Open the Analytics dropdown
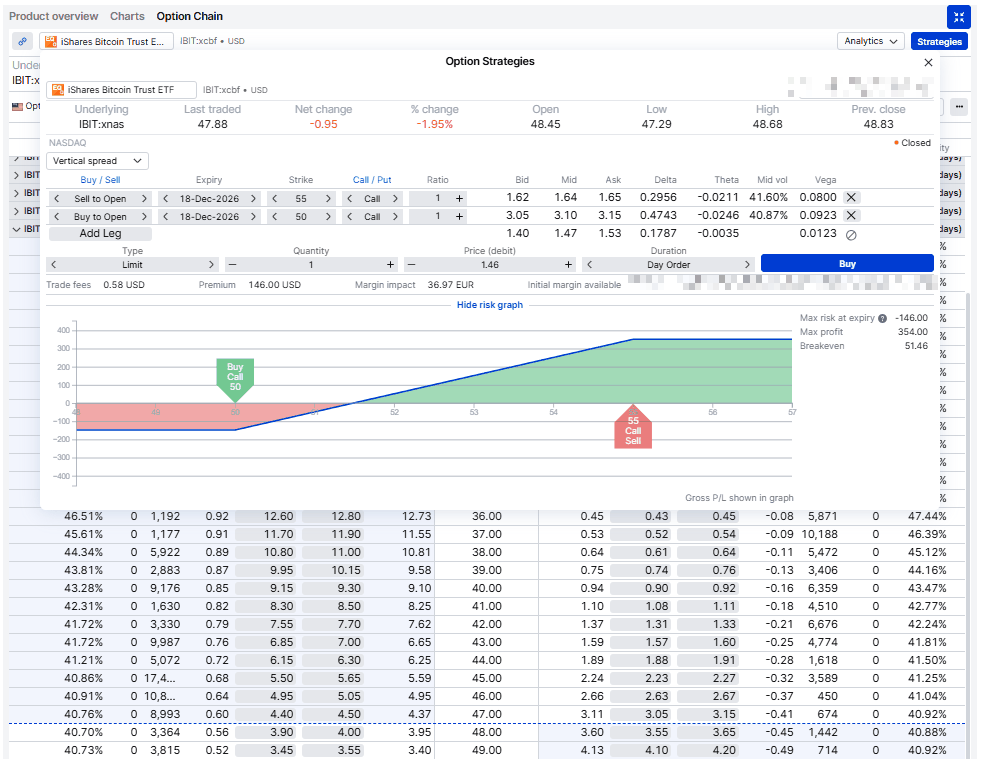Screen dimensions: 981x759 tap(870, 41)
